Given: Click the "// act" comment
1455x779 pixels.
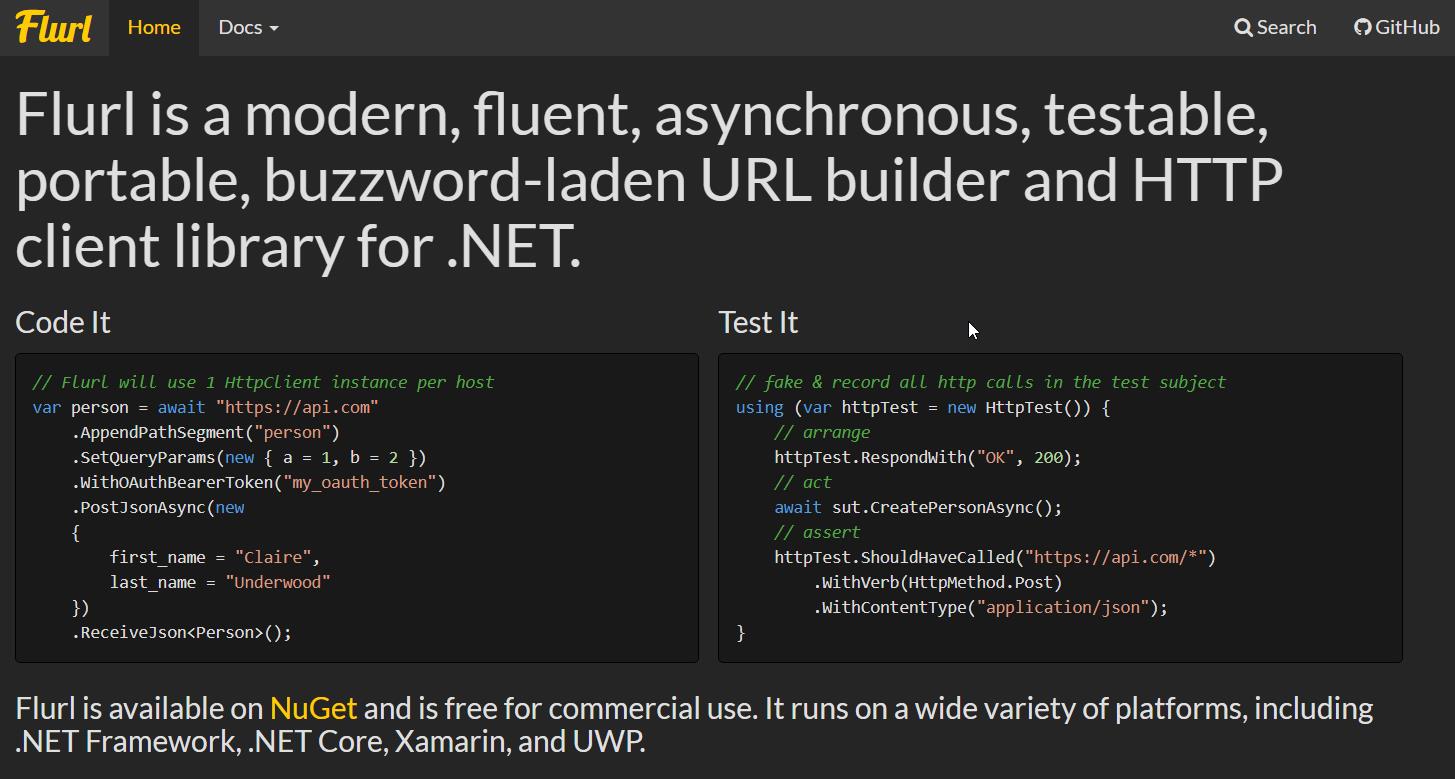Looking at the screenshot, I should click(803, 482).
